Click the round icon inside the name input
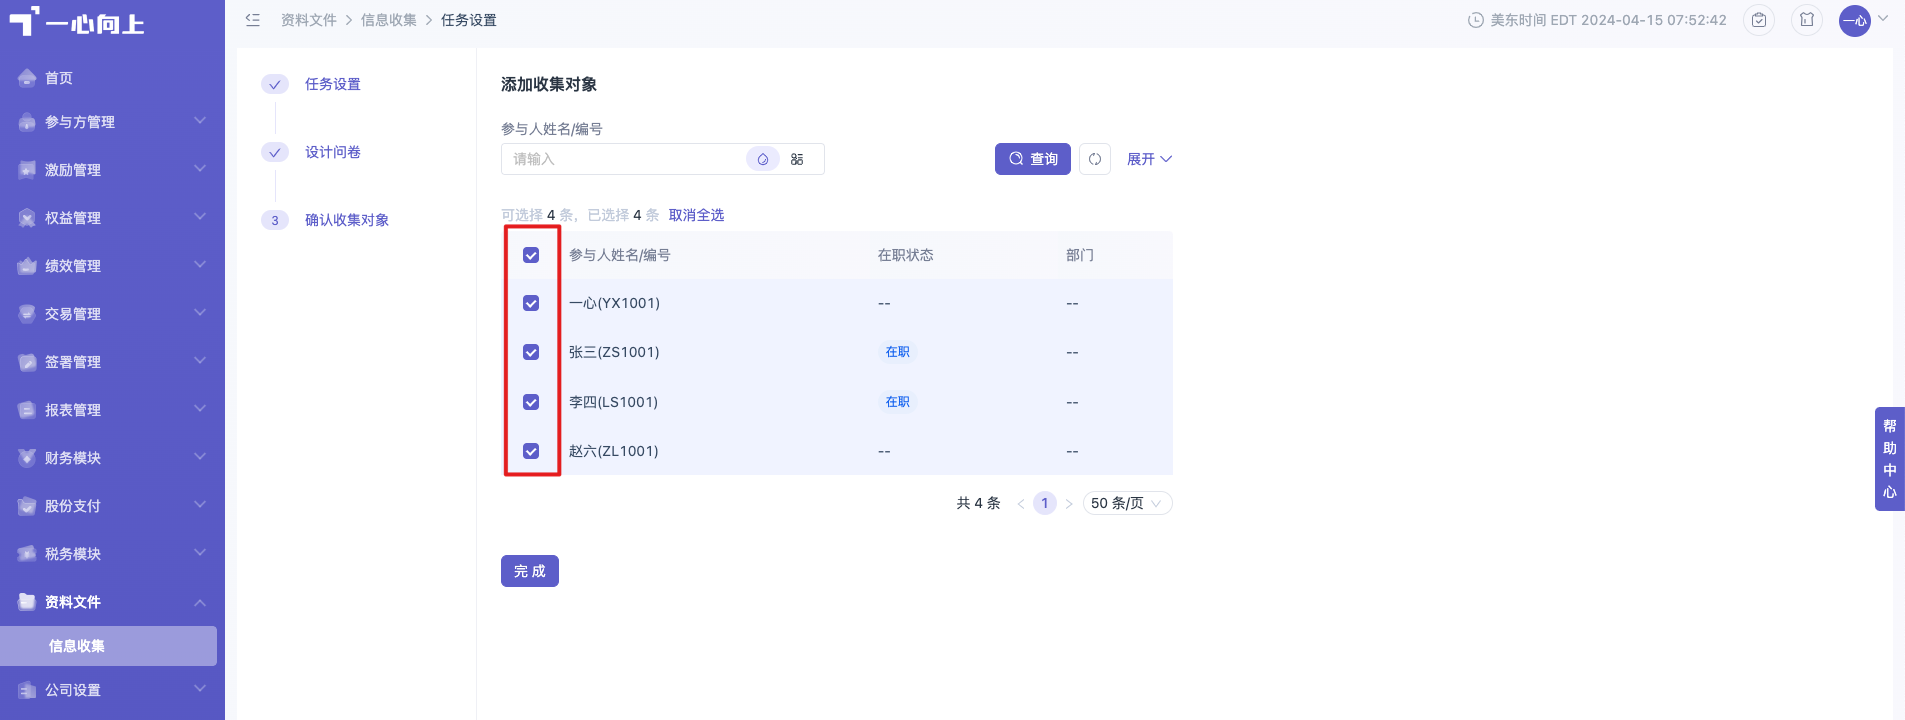Screen dimensions: 1905x720 tap(763, 159)
